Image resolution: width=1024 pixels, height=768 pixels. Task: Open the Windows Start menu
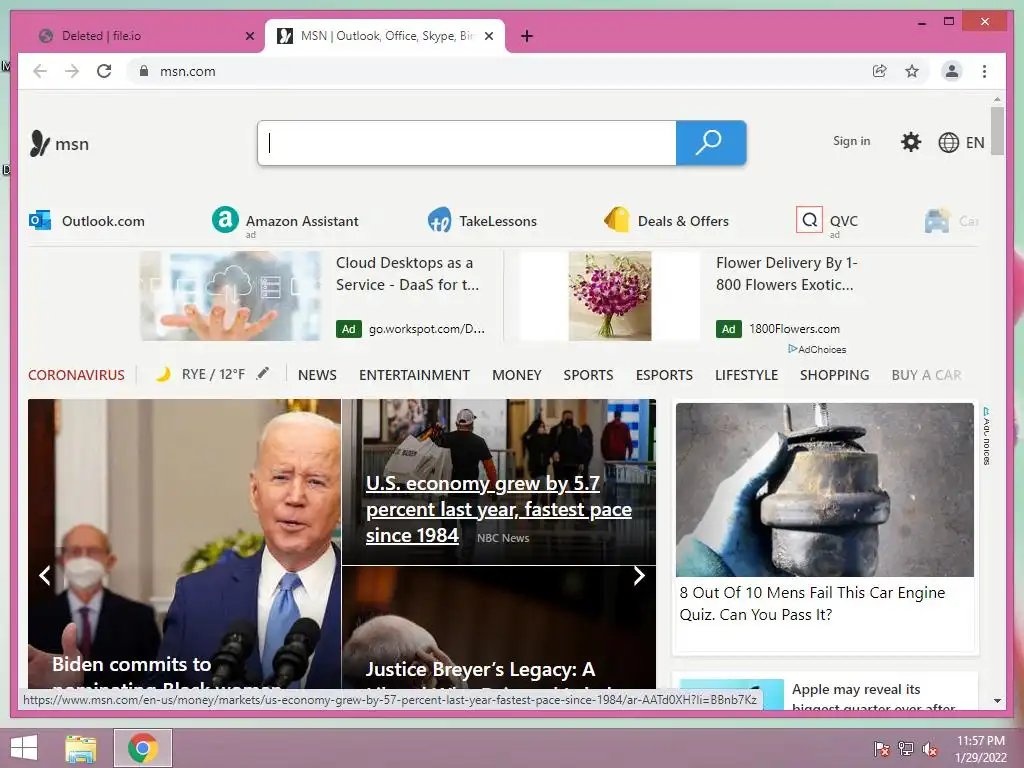(24, 748)
